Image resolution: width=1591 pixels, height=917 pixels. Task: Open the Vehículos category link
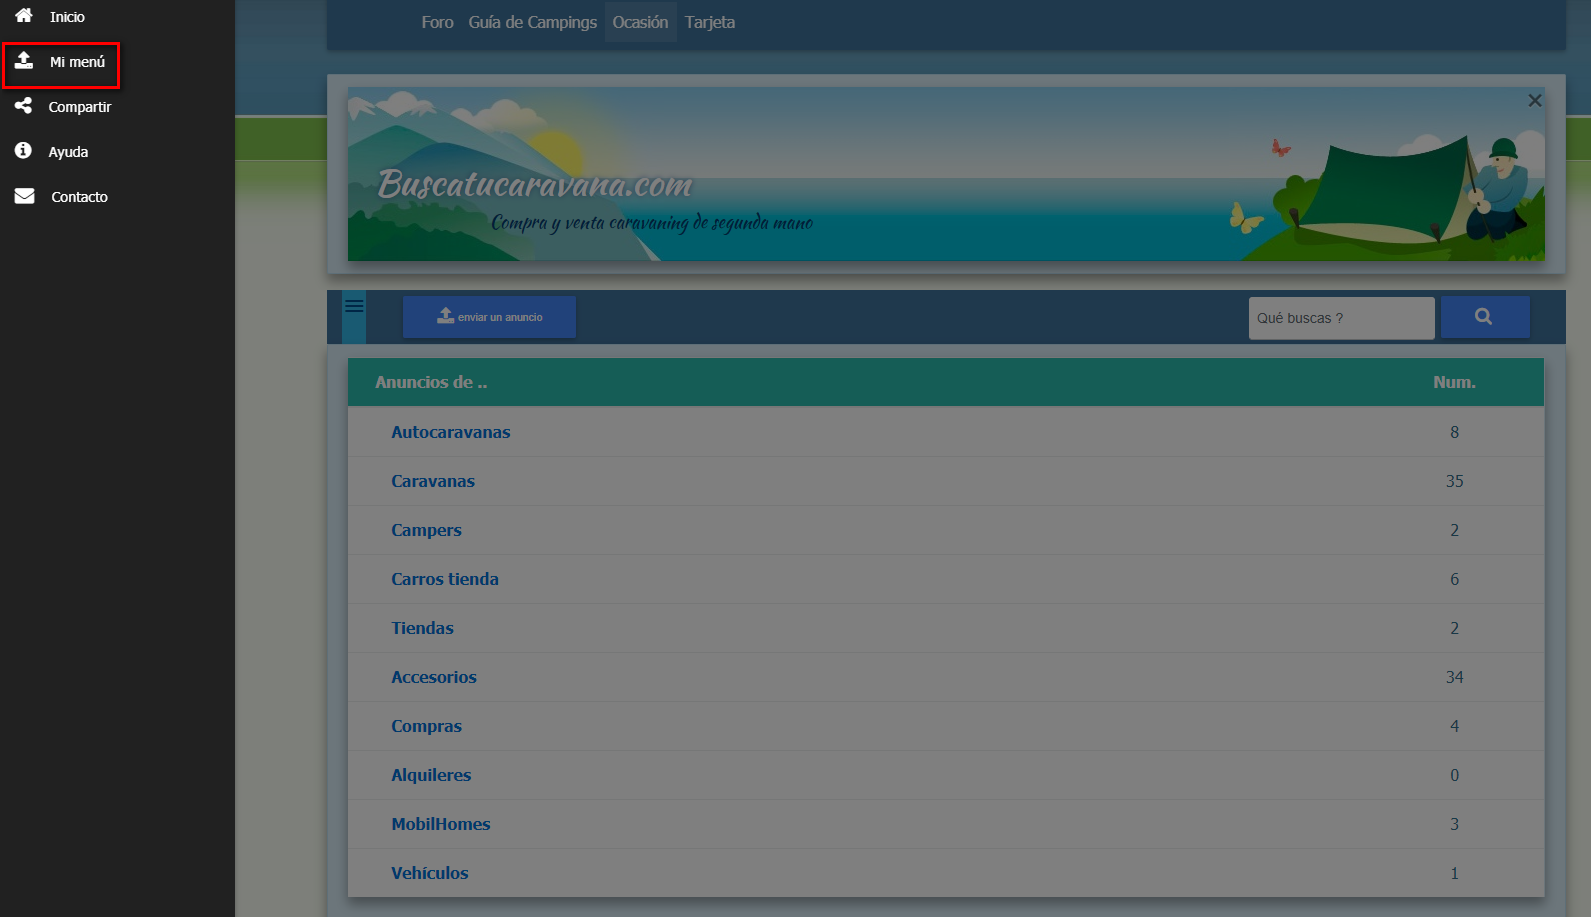click(x=429, y=873)
